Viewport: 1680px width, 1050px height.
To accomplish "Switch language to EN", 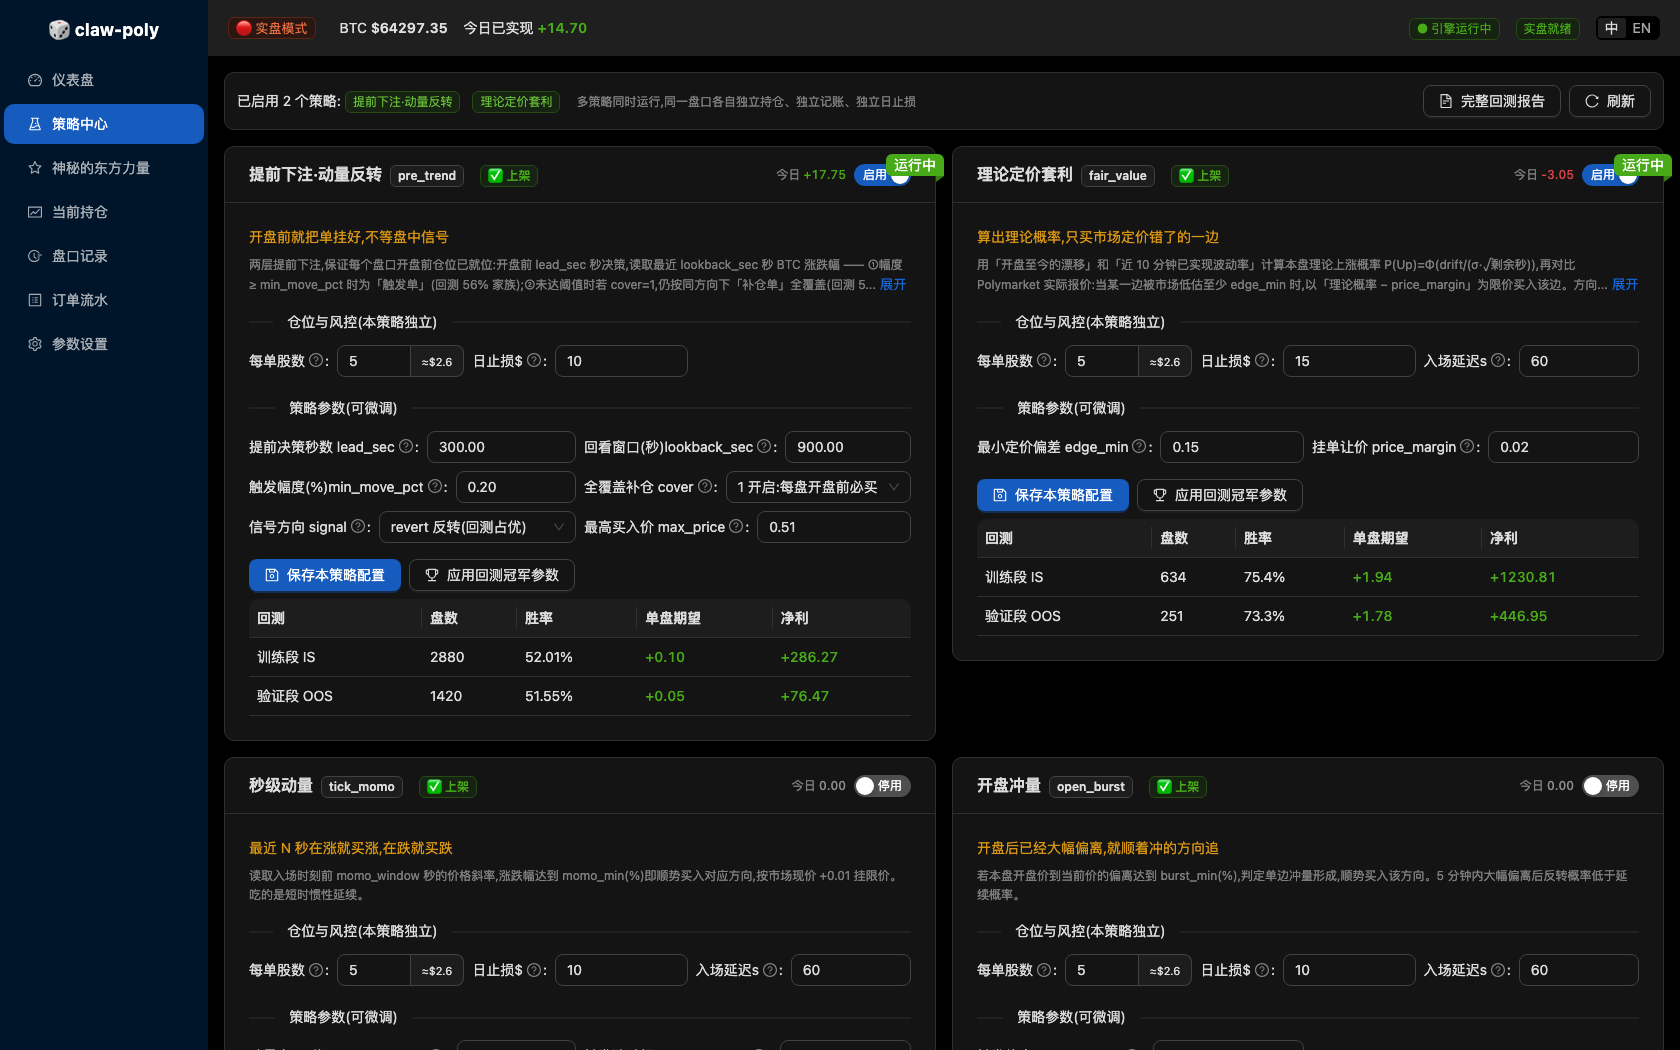I will 1642,28.
